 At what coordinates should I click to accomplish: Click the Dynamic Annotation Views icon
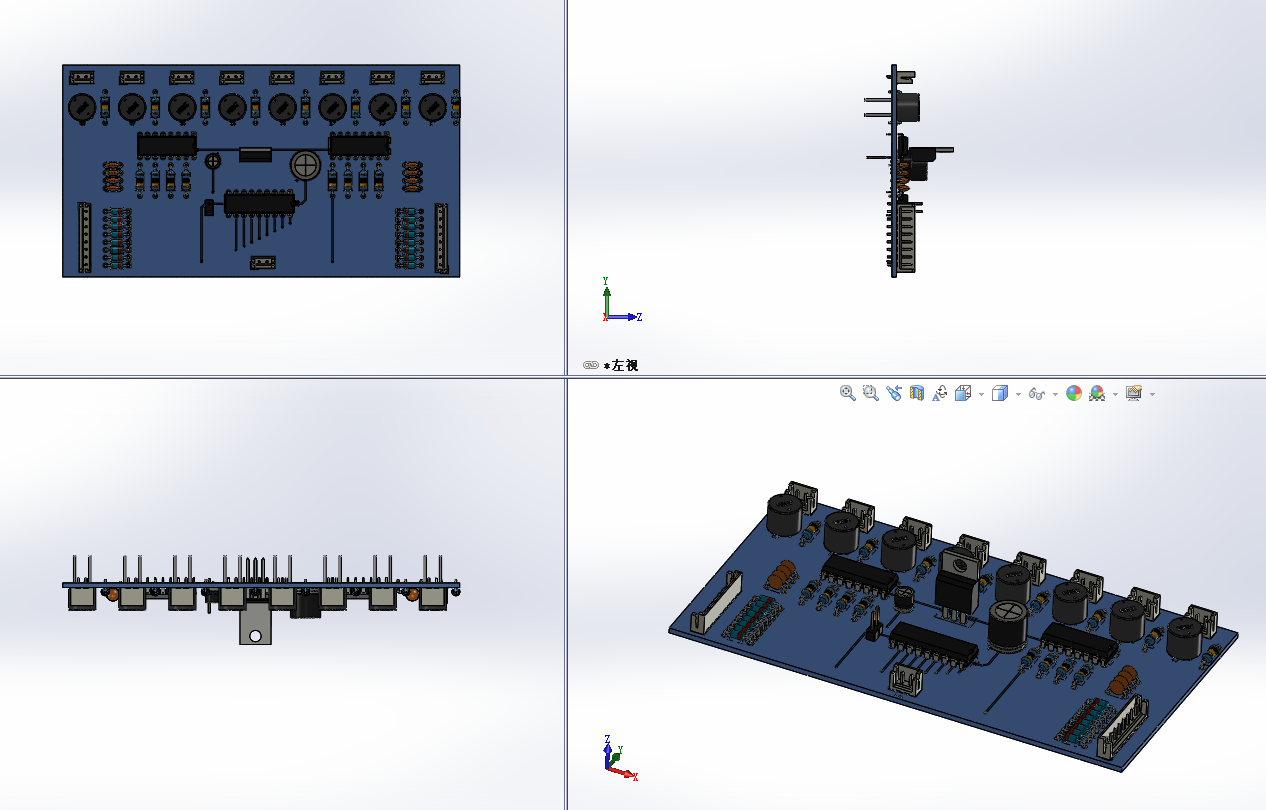(940, 394)
